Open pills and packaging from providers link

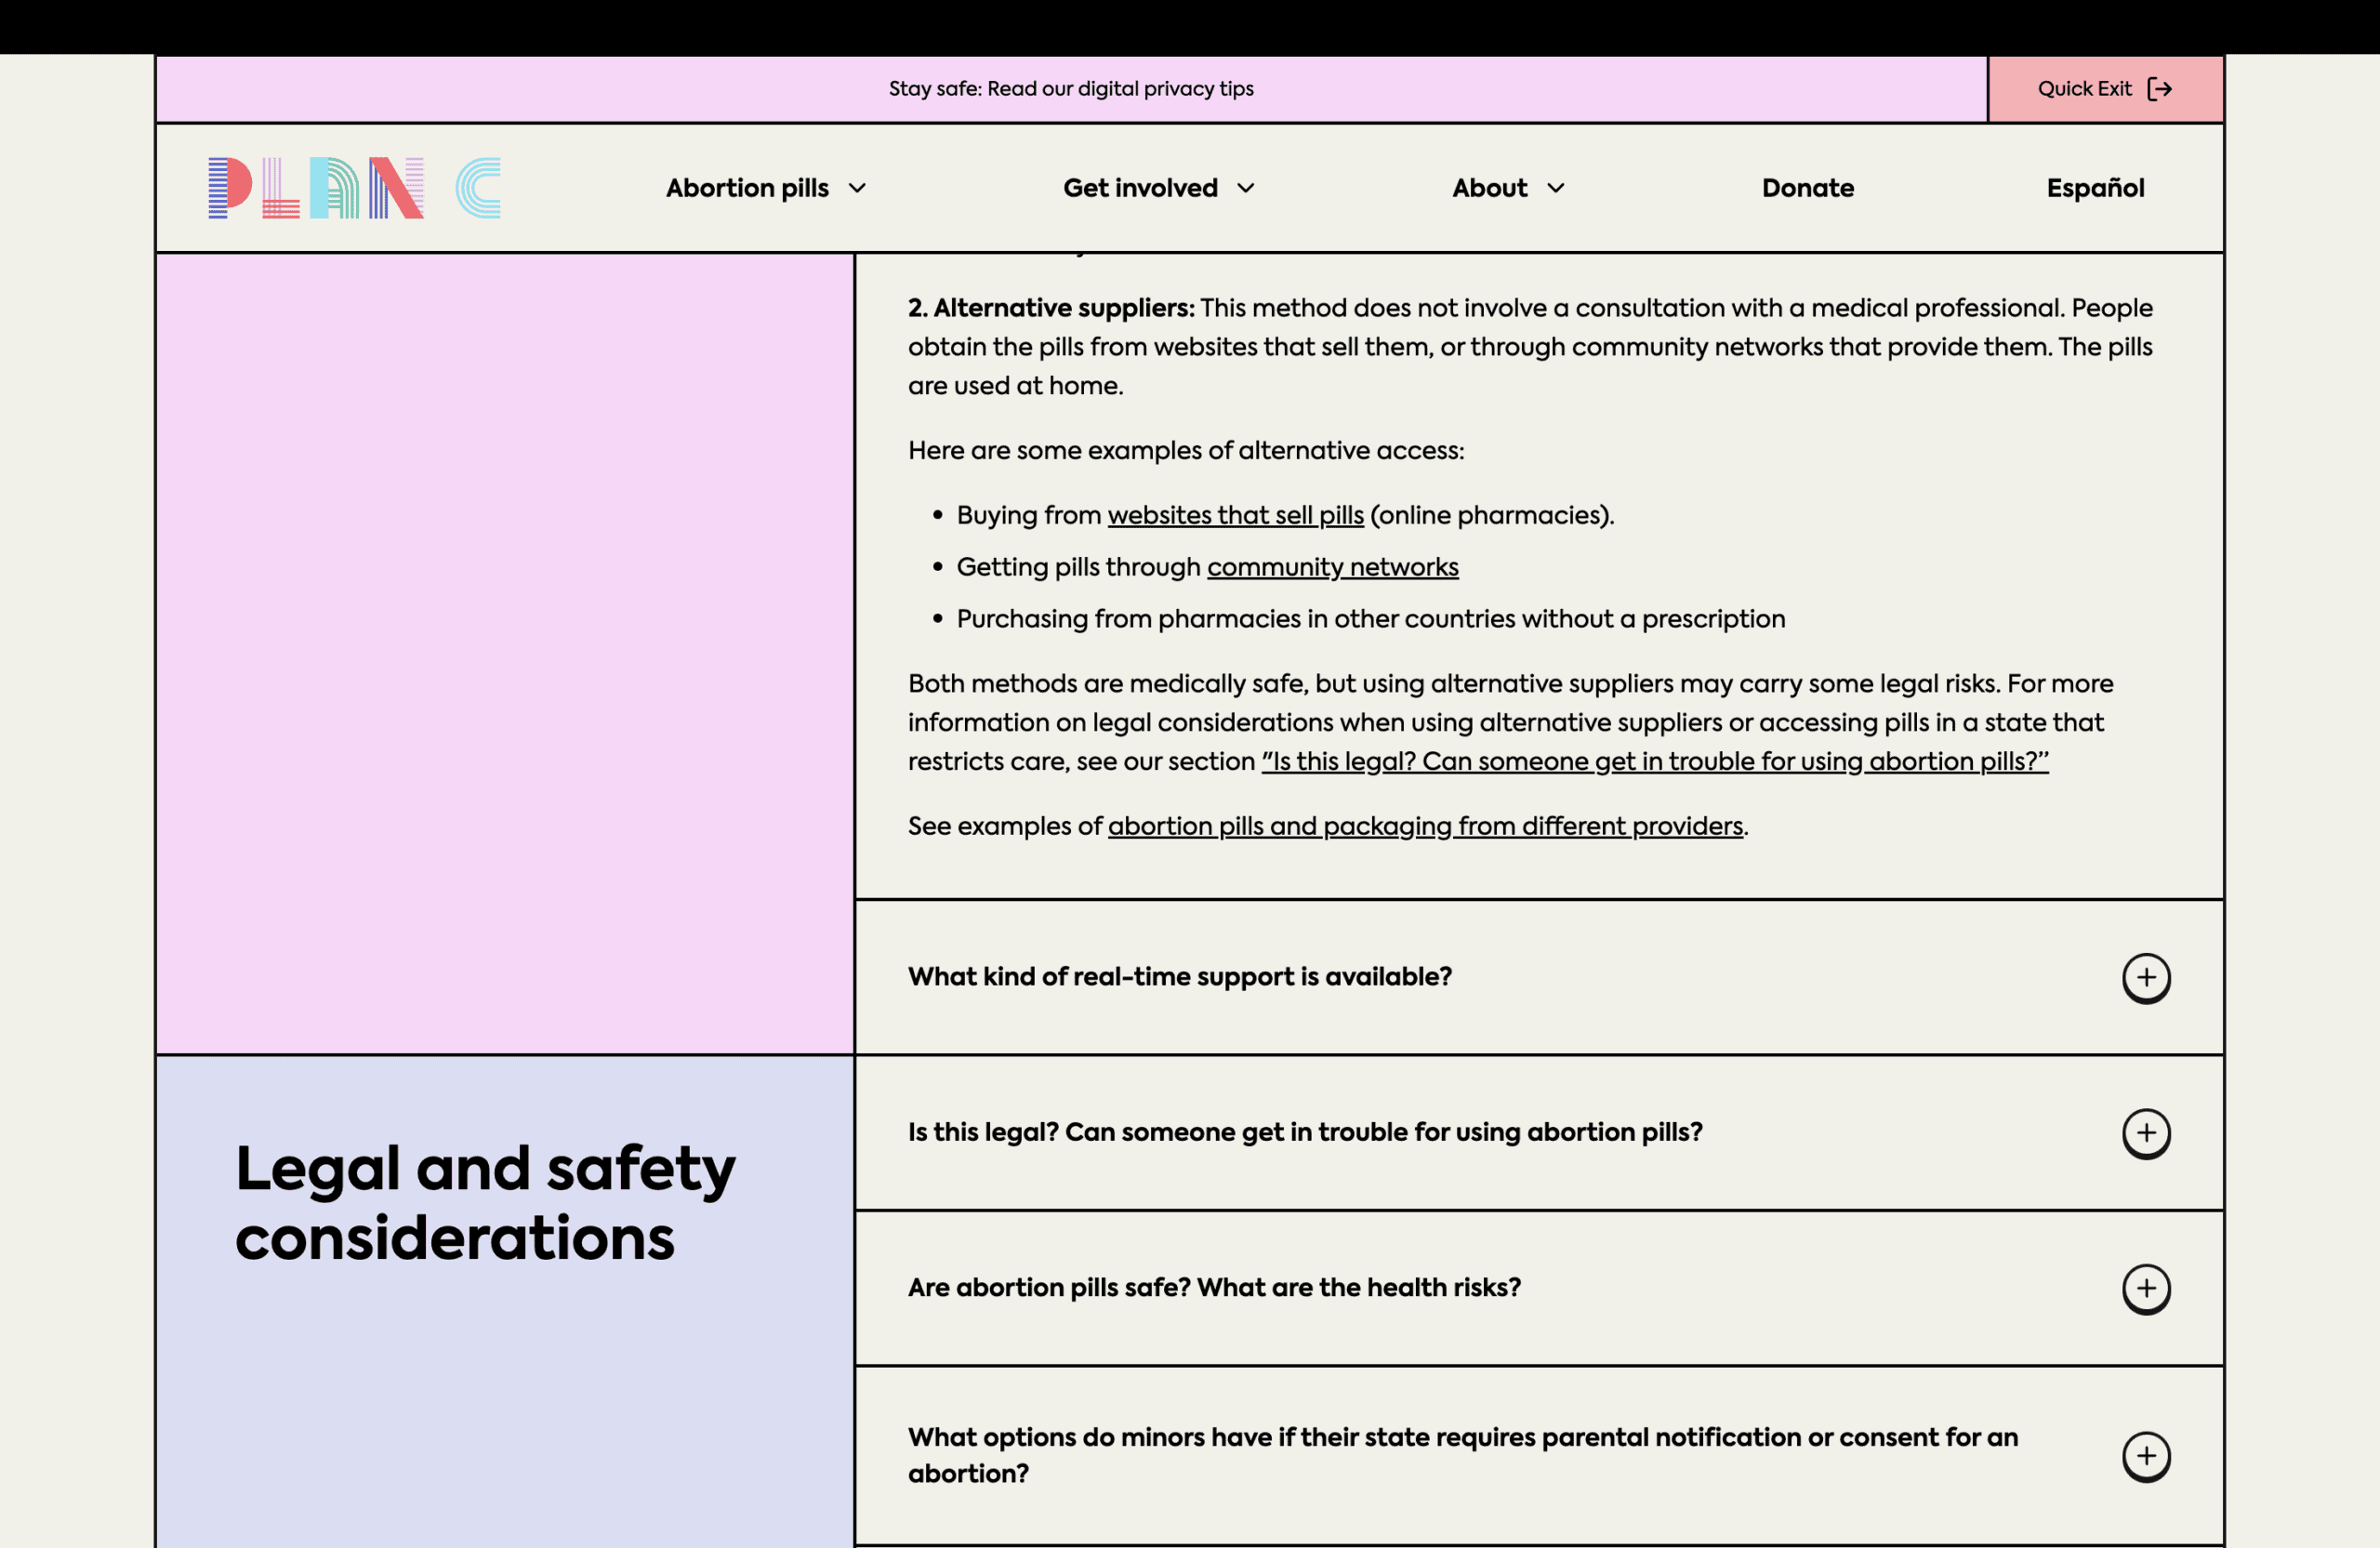1425,826
